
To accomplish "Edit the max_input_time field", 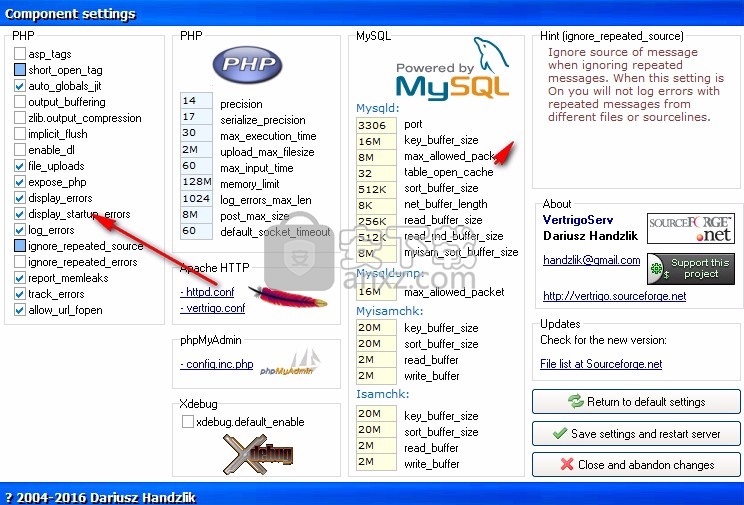I will tap(196, 166).
